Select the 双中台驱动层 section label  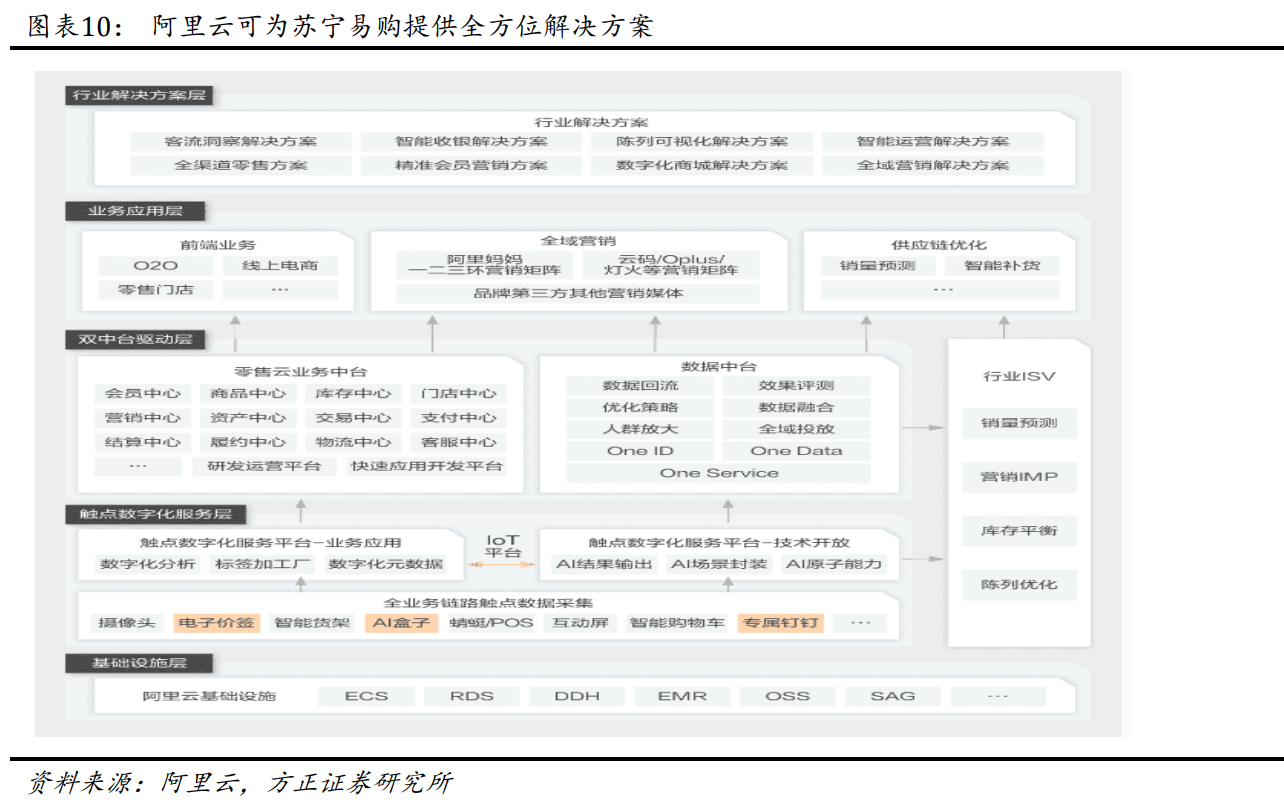tap(135, 341)
